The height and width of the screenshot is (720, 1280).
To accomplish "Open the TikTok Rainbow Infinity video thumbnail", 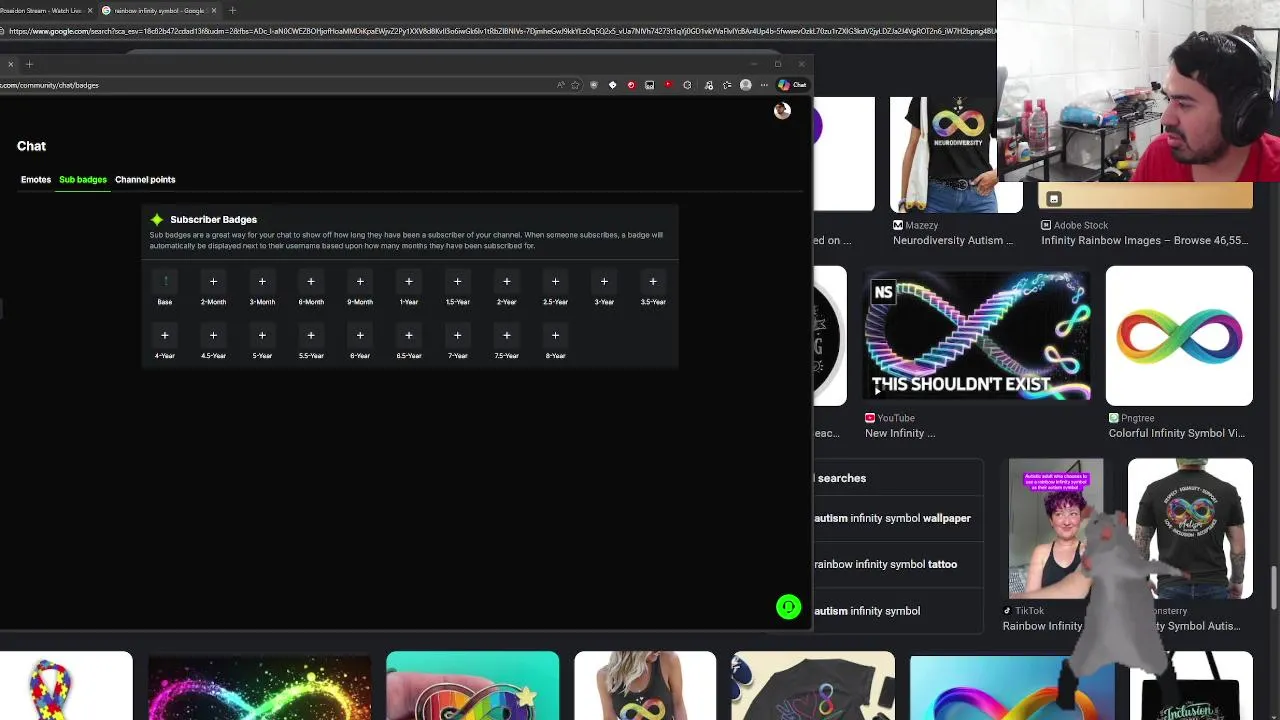I will (1056, 529).
